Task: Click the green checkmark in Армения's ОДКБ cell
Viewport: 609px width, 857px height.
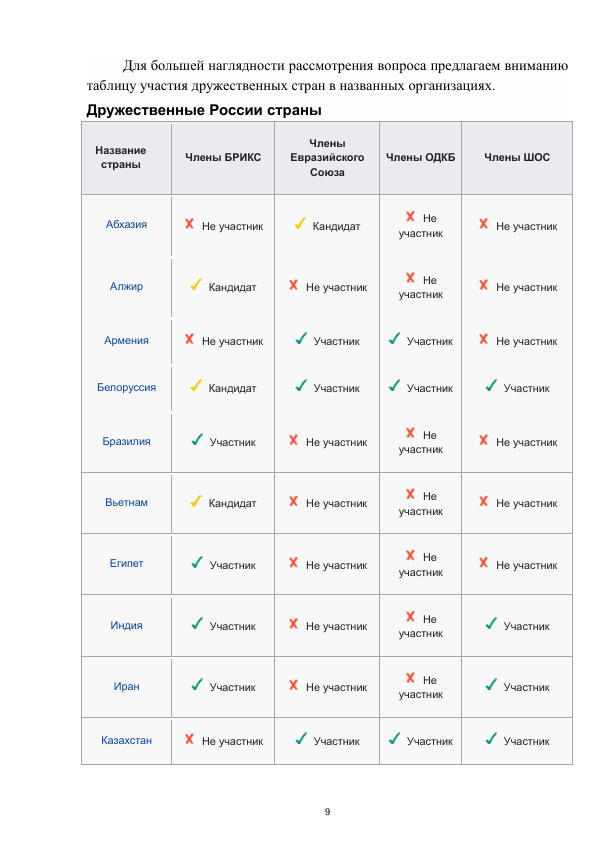Action: pyautogui.click(x=395, y=340)
